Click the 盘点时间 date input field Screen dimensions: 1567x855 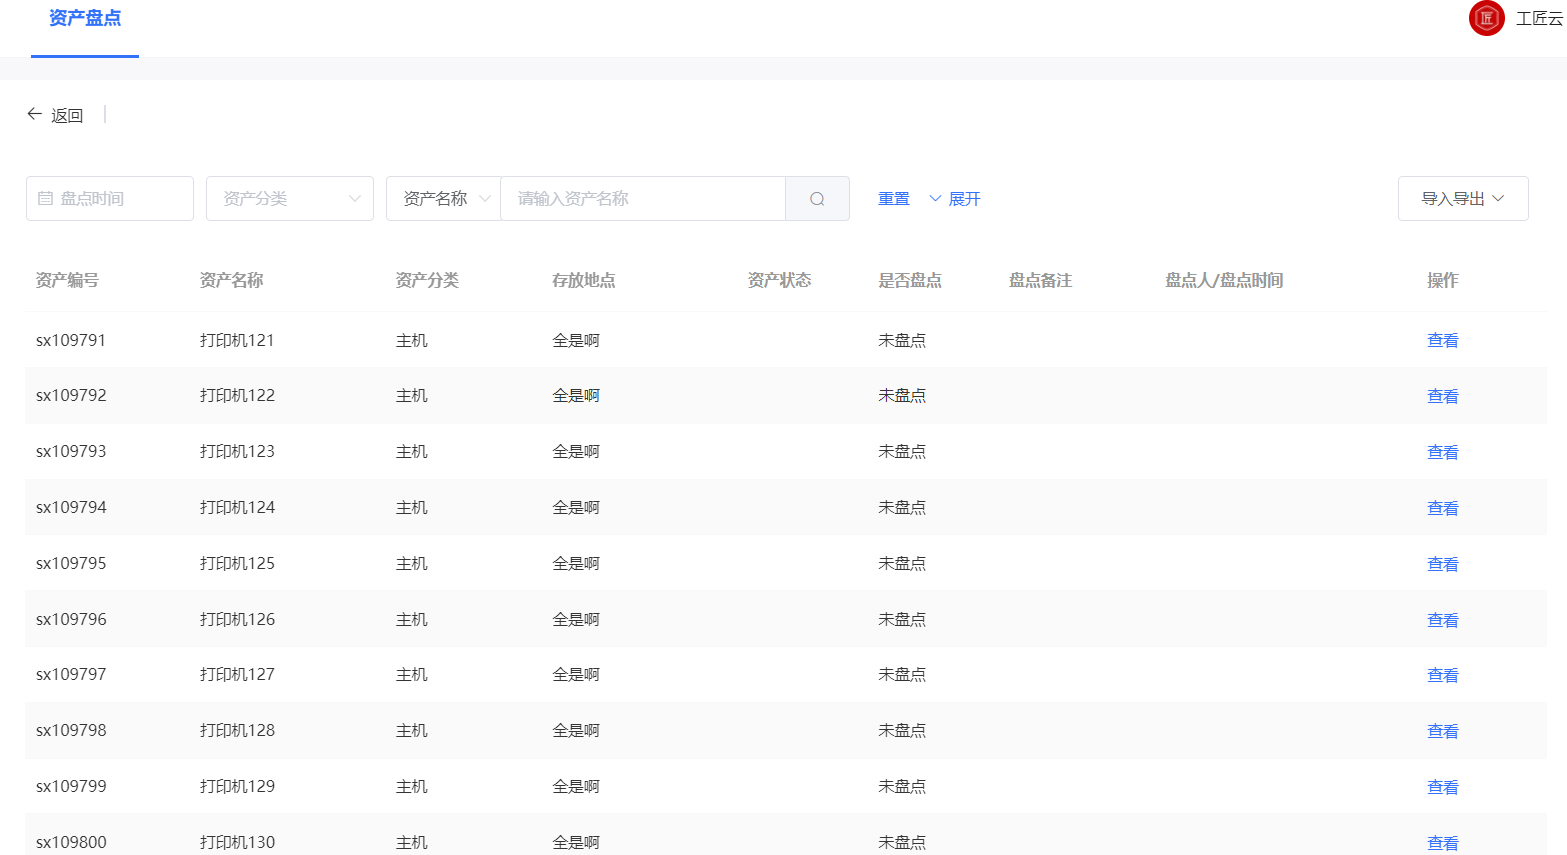[x=110, y=198]
